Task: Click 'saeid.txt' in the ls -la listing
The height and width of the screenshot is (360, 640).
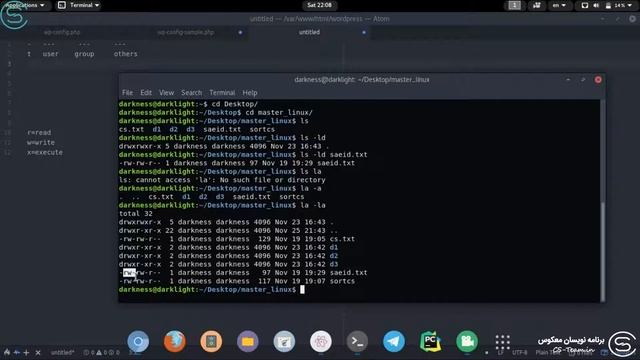Action: (x=349, y=273)
